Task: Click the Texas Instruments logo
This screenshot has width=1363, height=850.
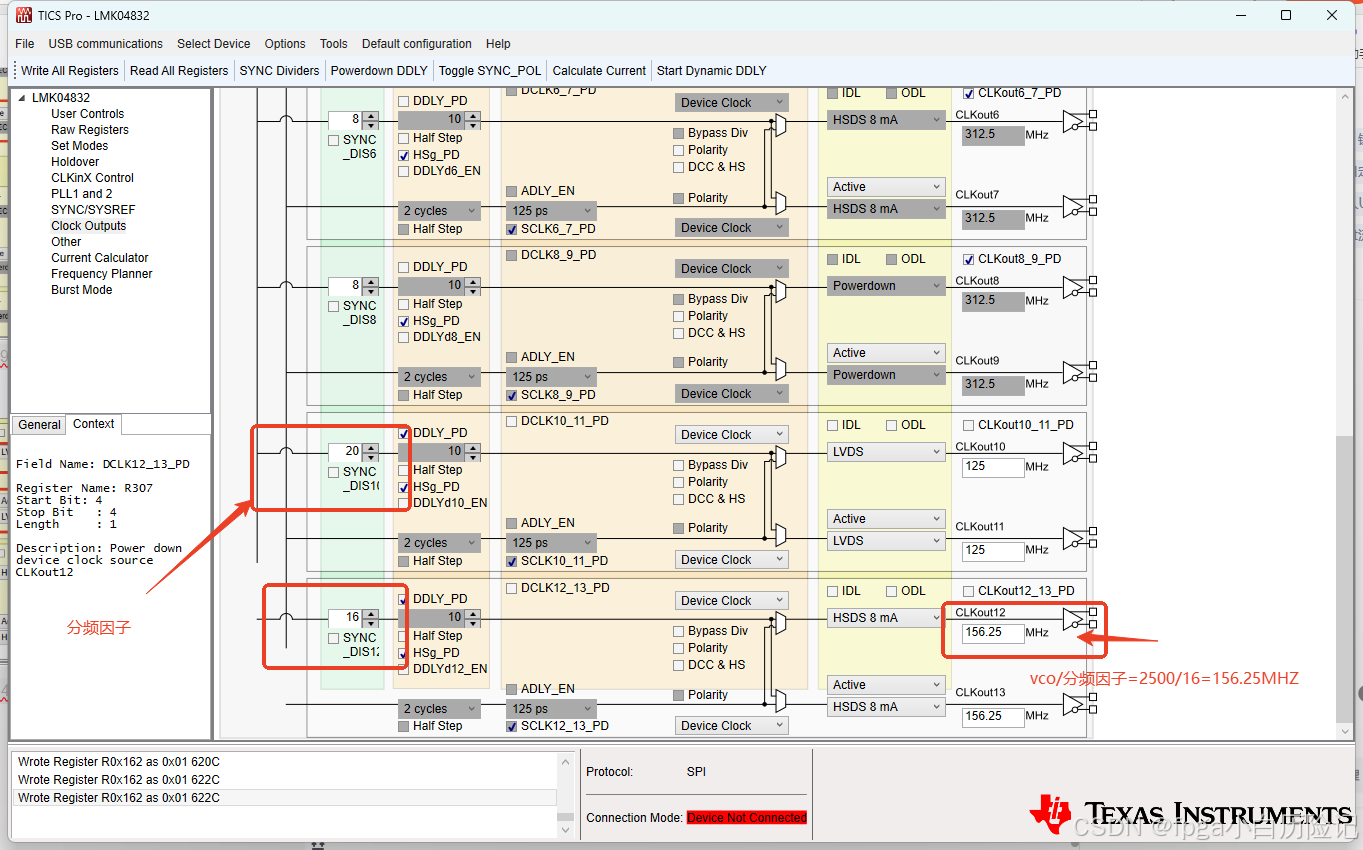Action: [x=1190, y=812]
